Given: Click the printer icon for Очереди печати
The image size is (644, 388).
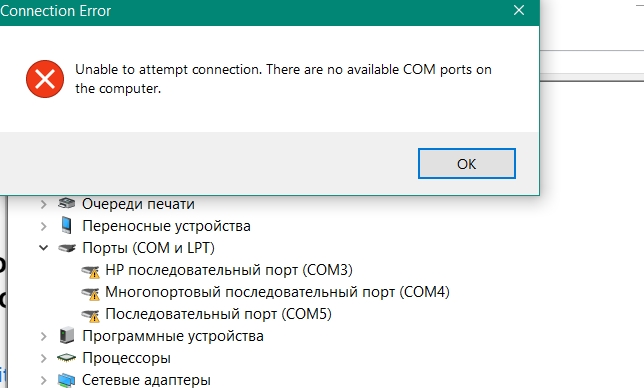Looking at the screenshot, I should tap(67, 203).
